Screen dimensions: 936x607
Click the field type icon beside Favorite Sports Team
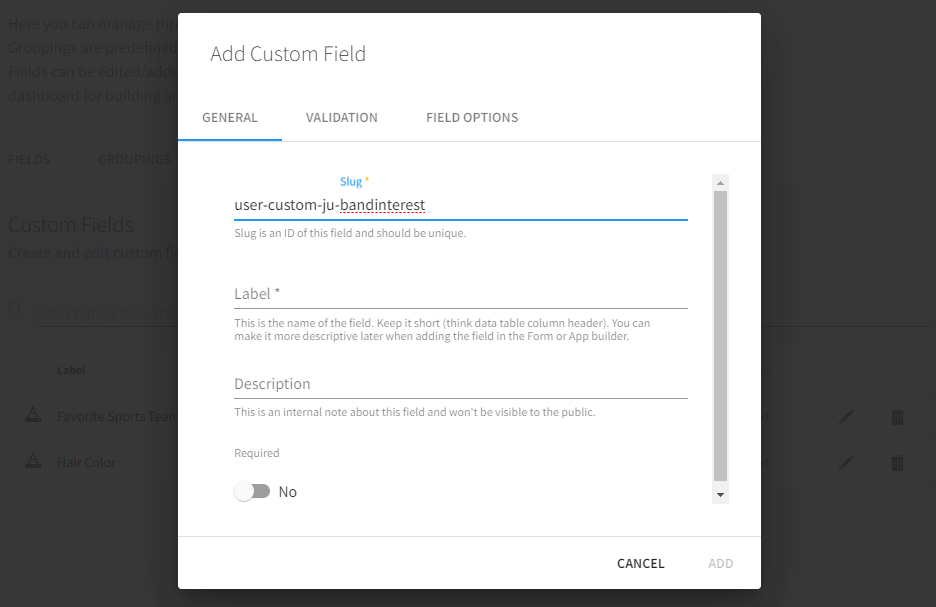(x=33, y=416)
